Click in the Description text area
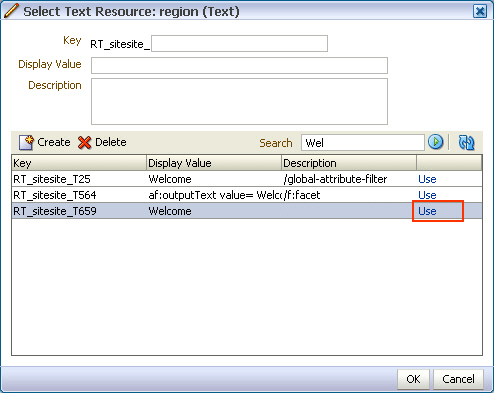Viewport: 494px width, 393px height. 239,101
